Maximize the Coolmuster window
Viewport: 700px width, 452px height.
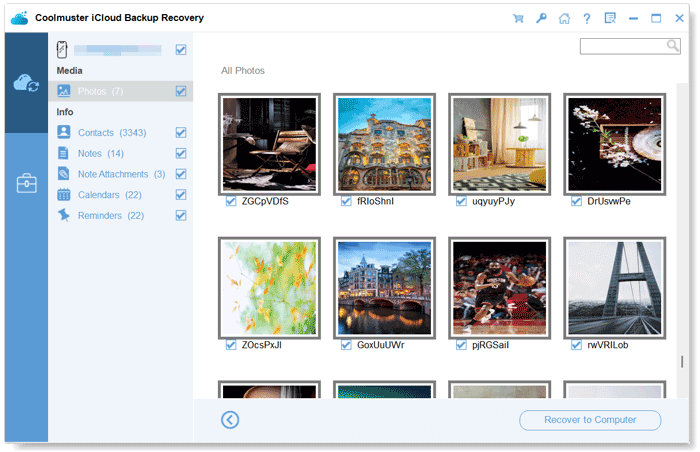[x=656, y=18]
